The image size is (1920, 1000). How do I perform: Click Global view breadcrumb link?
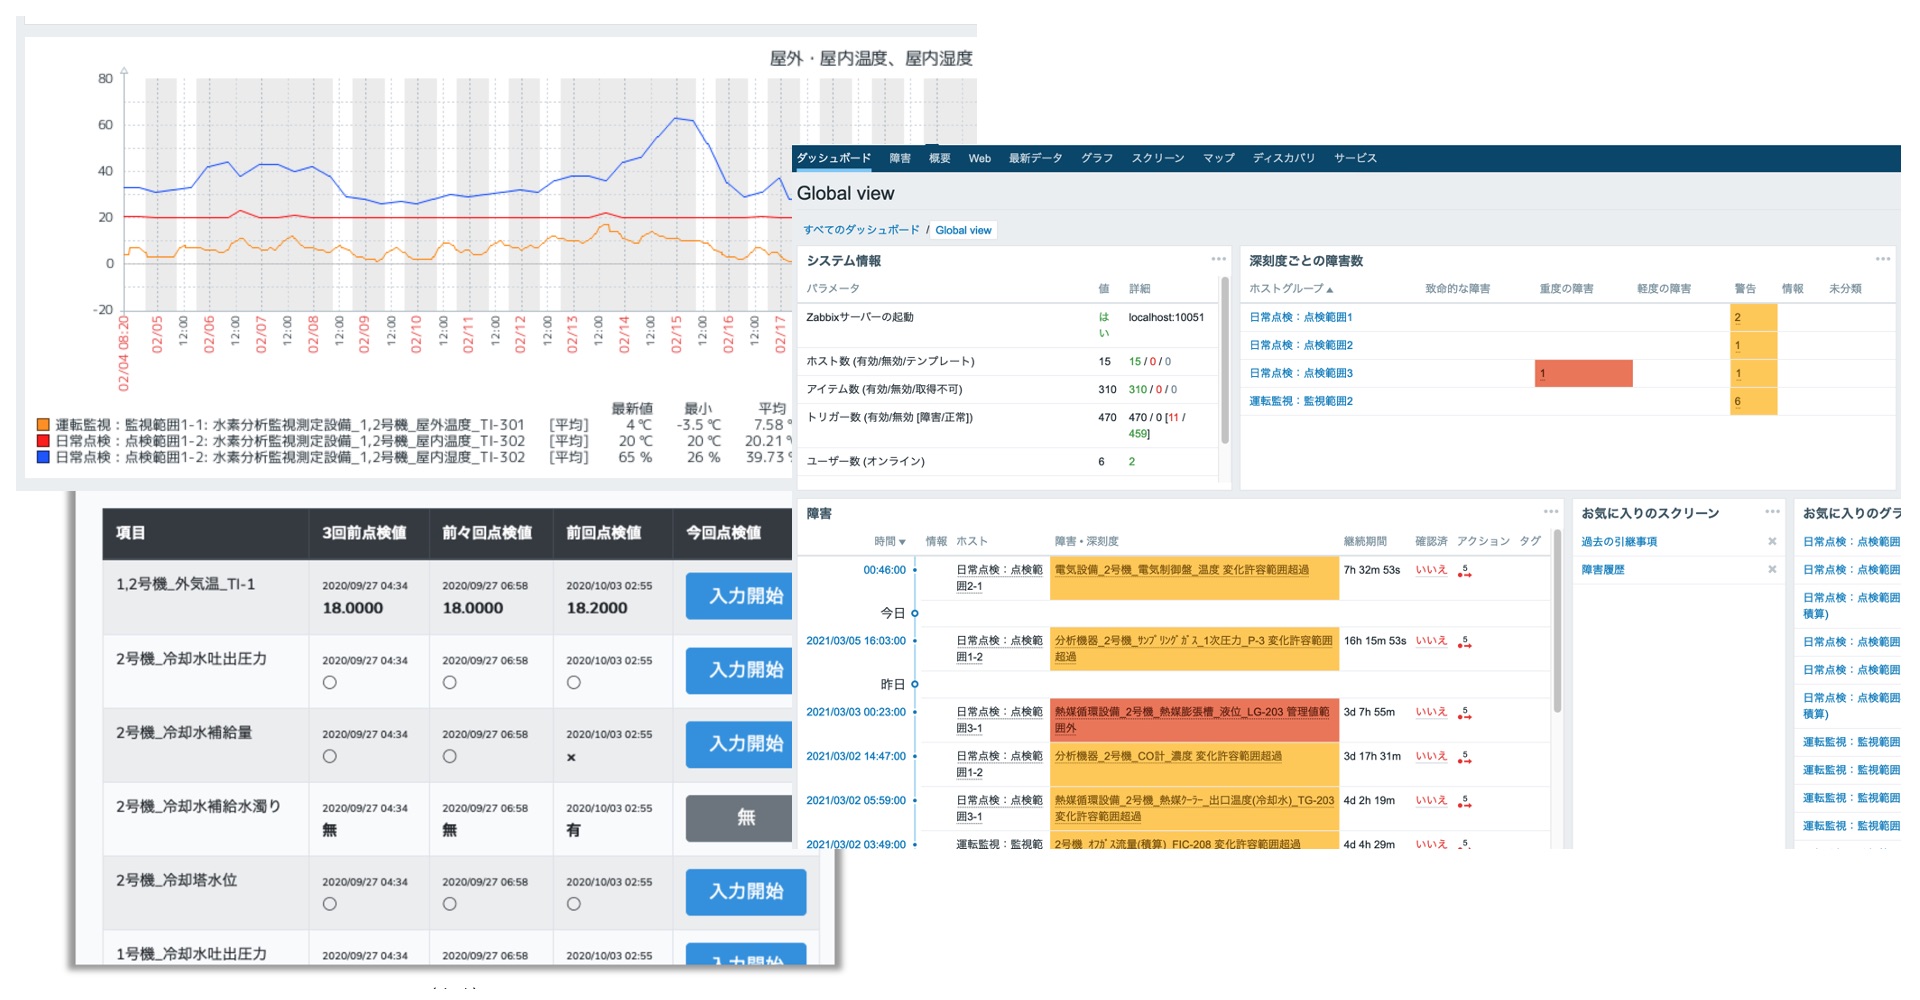point(963,230)
